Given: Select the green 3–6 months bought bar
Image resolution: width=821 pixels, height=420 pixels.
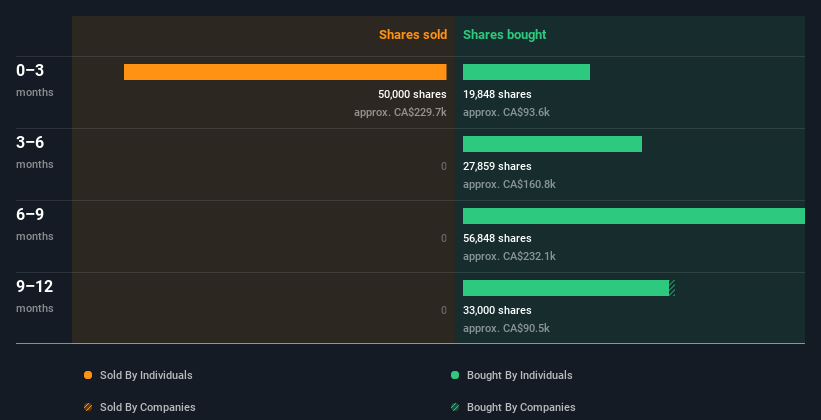Looking at the screenshot, I should (552, 144).
